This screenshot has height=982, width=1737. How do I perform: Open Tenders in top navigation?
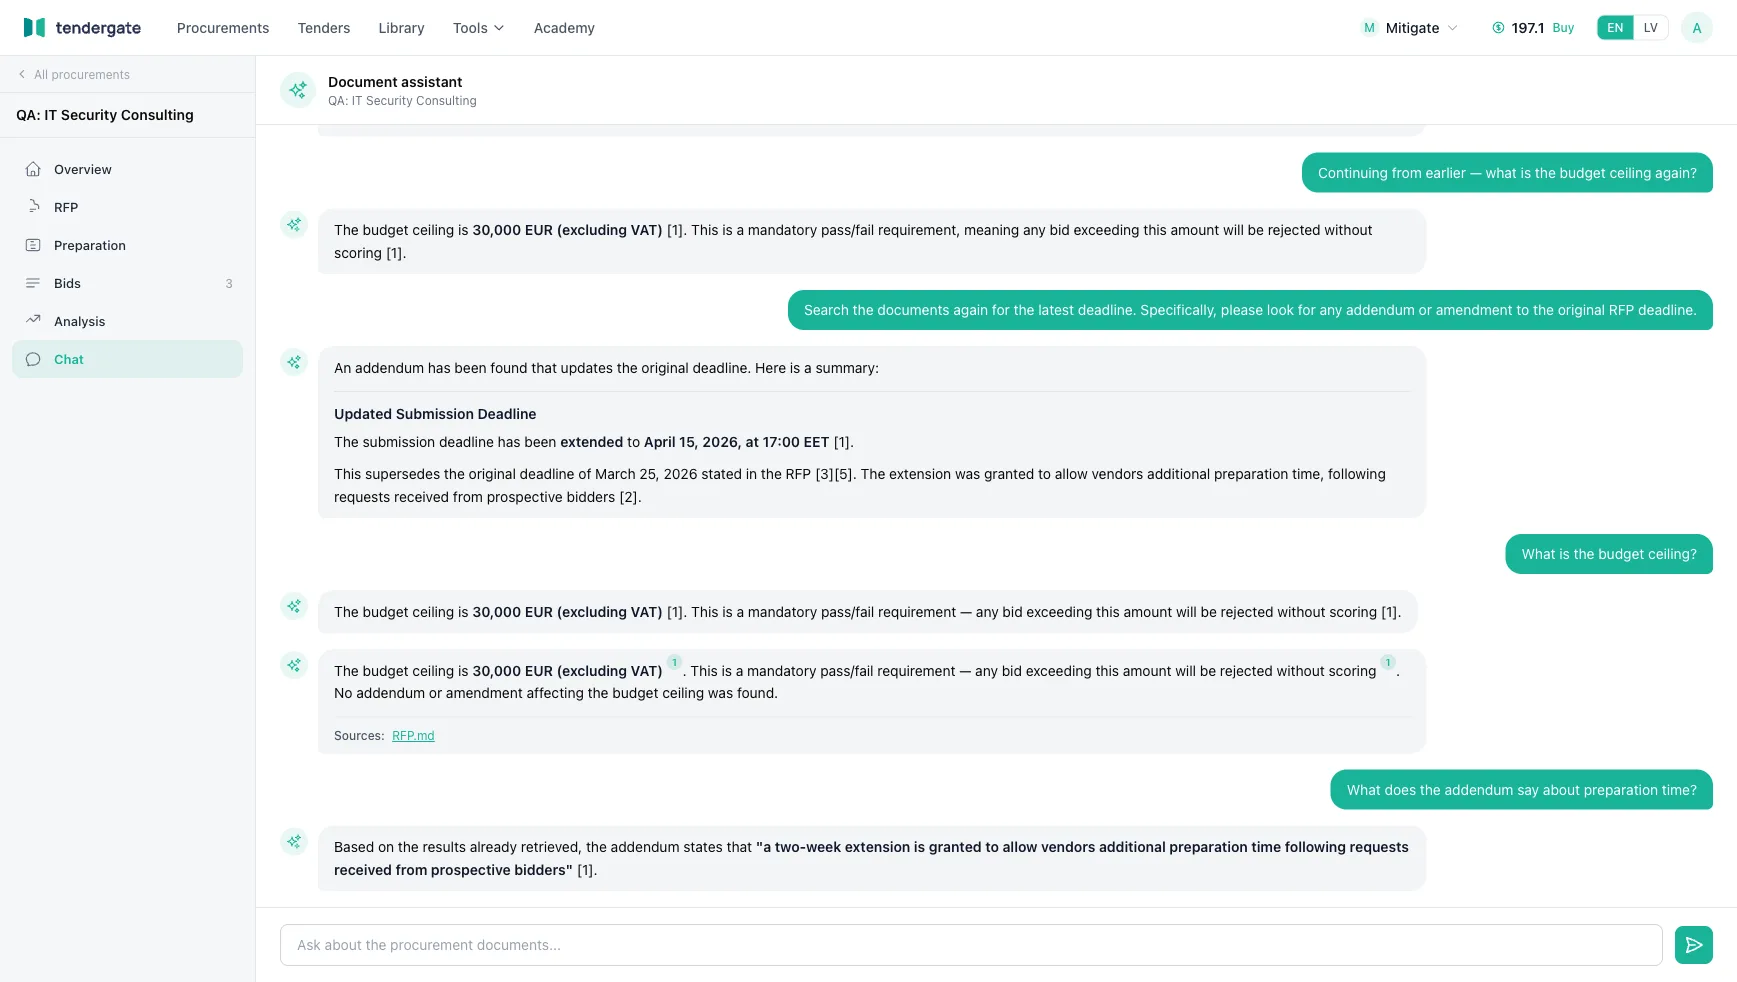pos(324,28)
